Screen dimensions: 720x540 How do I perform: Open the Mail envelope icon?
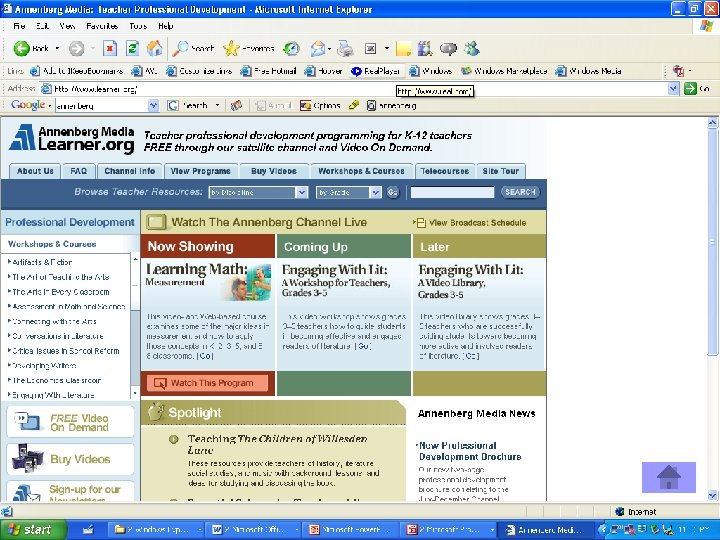point(317,48)
